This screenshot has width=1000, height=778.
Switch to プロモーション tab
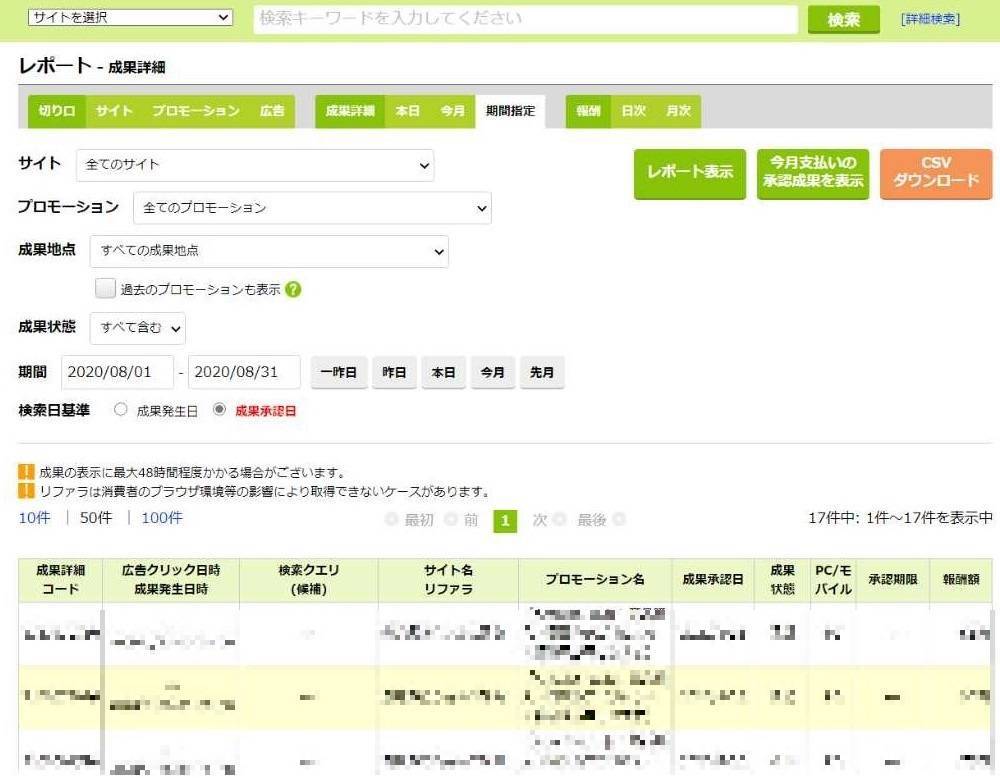pyautogui.click(x=196, y=111)
